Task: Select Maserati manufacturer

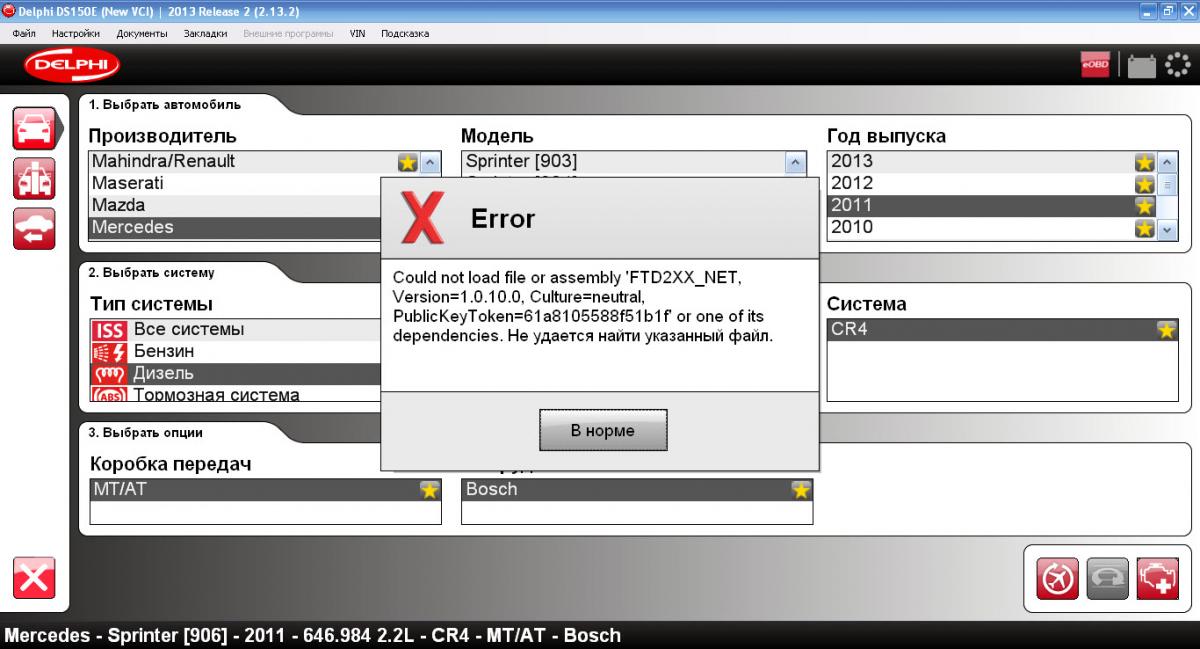Action: click(235, 183)
